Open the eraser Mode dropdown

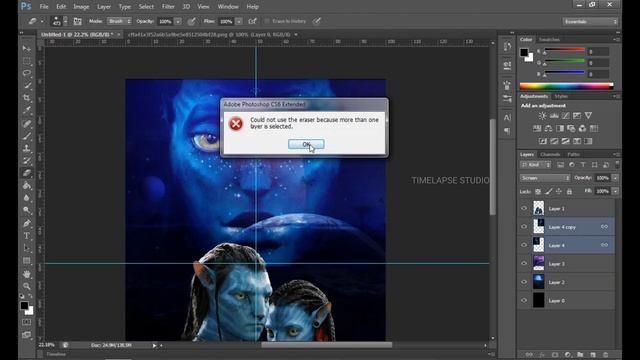[x=119, y=21]
